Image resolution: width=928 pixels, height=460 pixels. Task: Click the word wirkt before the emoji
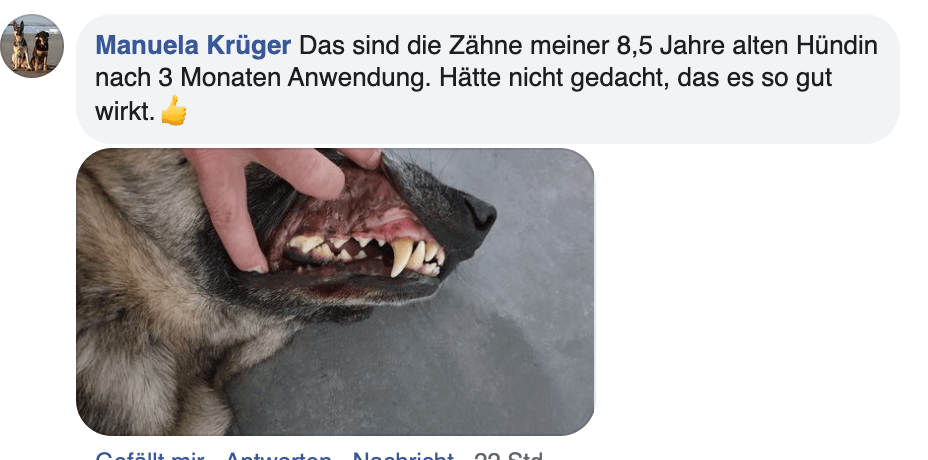tap(125, 111)
